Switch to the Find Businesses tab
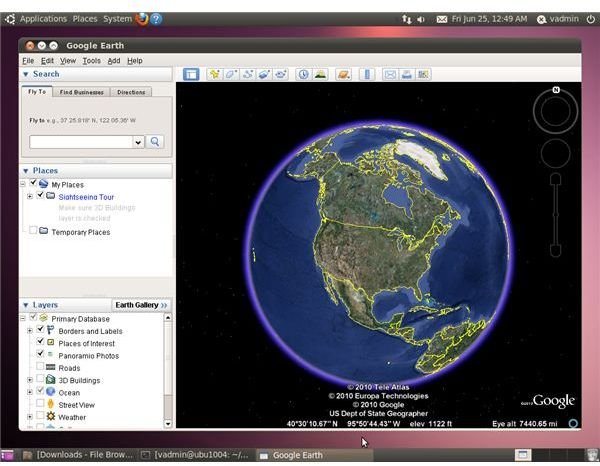 coord(82,92)
